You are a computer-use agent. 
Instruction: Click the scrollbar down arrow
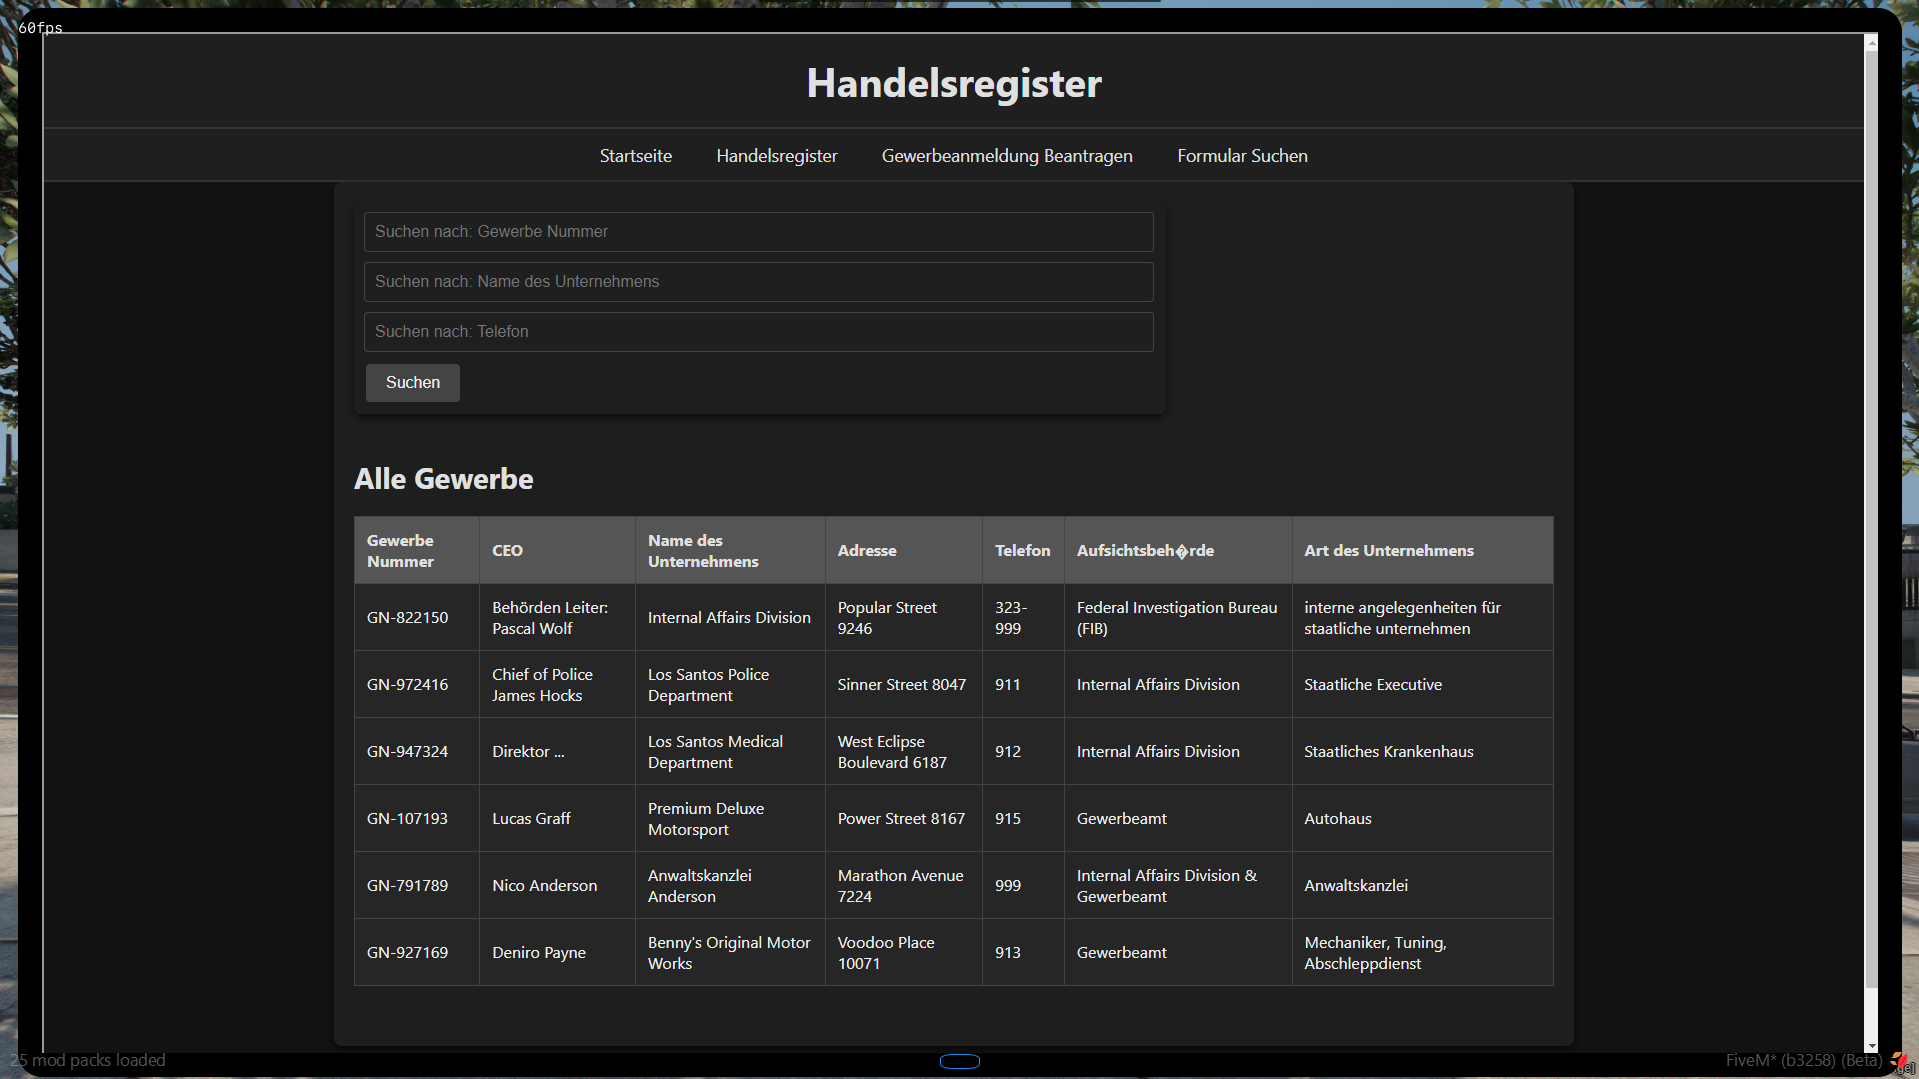1871,1045
